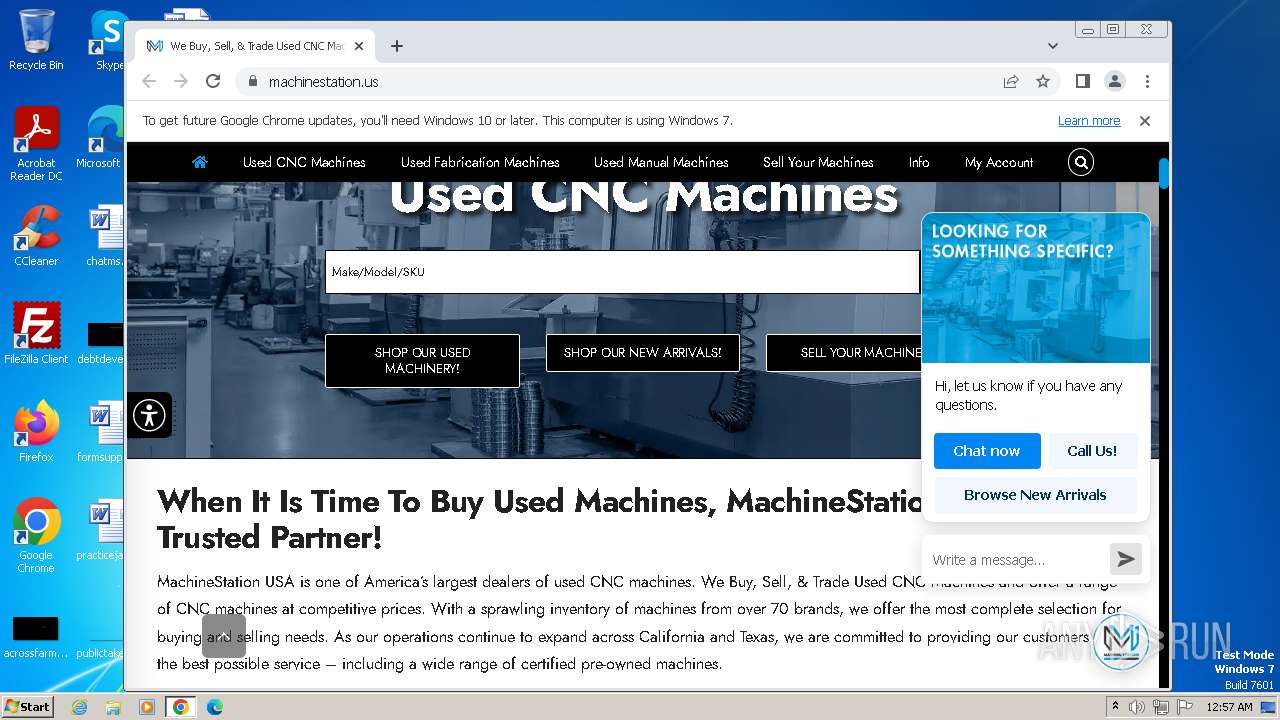Share this page from the address bar
The image size is (1280, 720).
[1011, 81]
